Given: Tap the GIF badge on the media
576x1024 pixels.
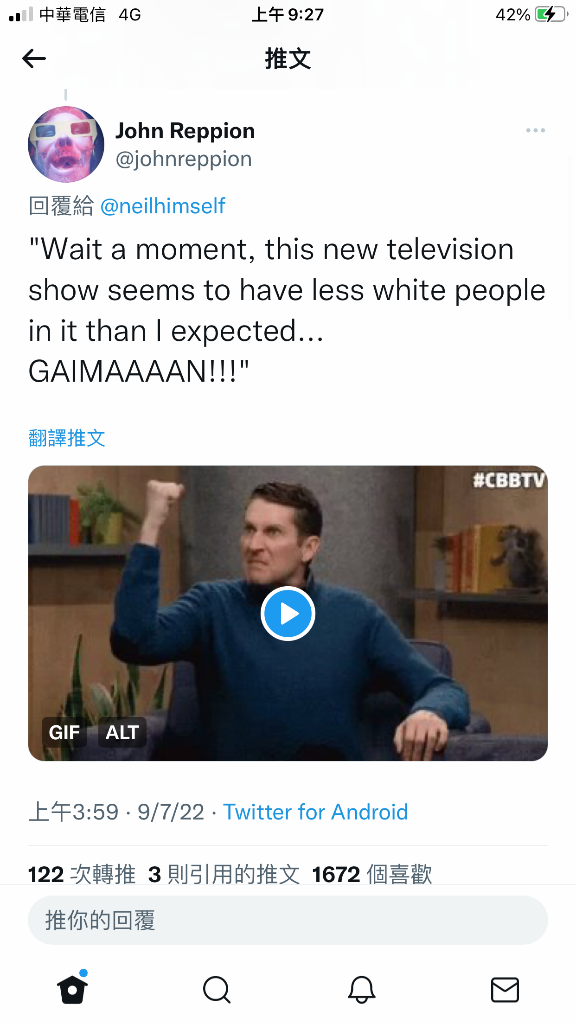Looking at the screenshot, I should tap(64, 732).
